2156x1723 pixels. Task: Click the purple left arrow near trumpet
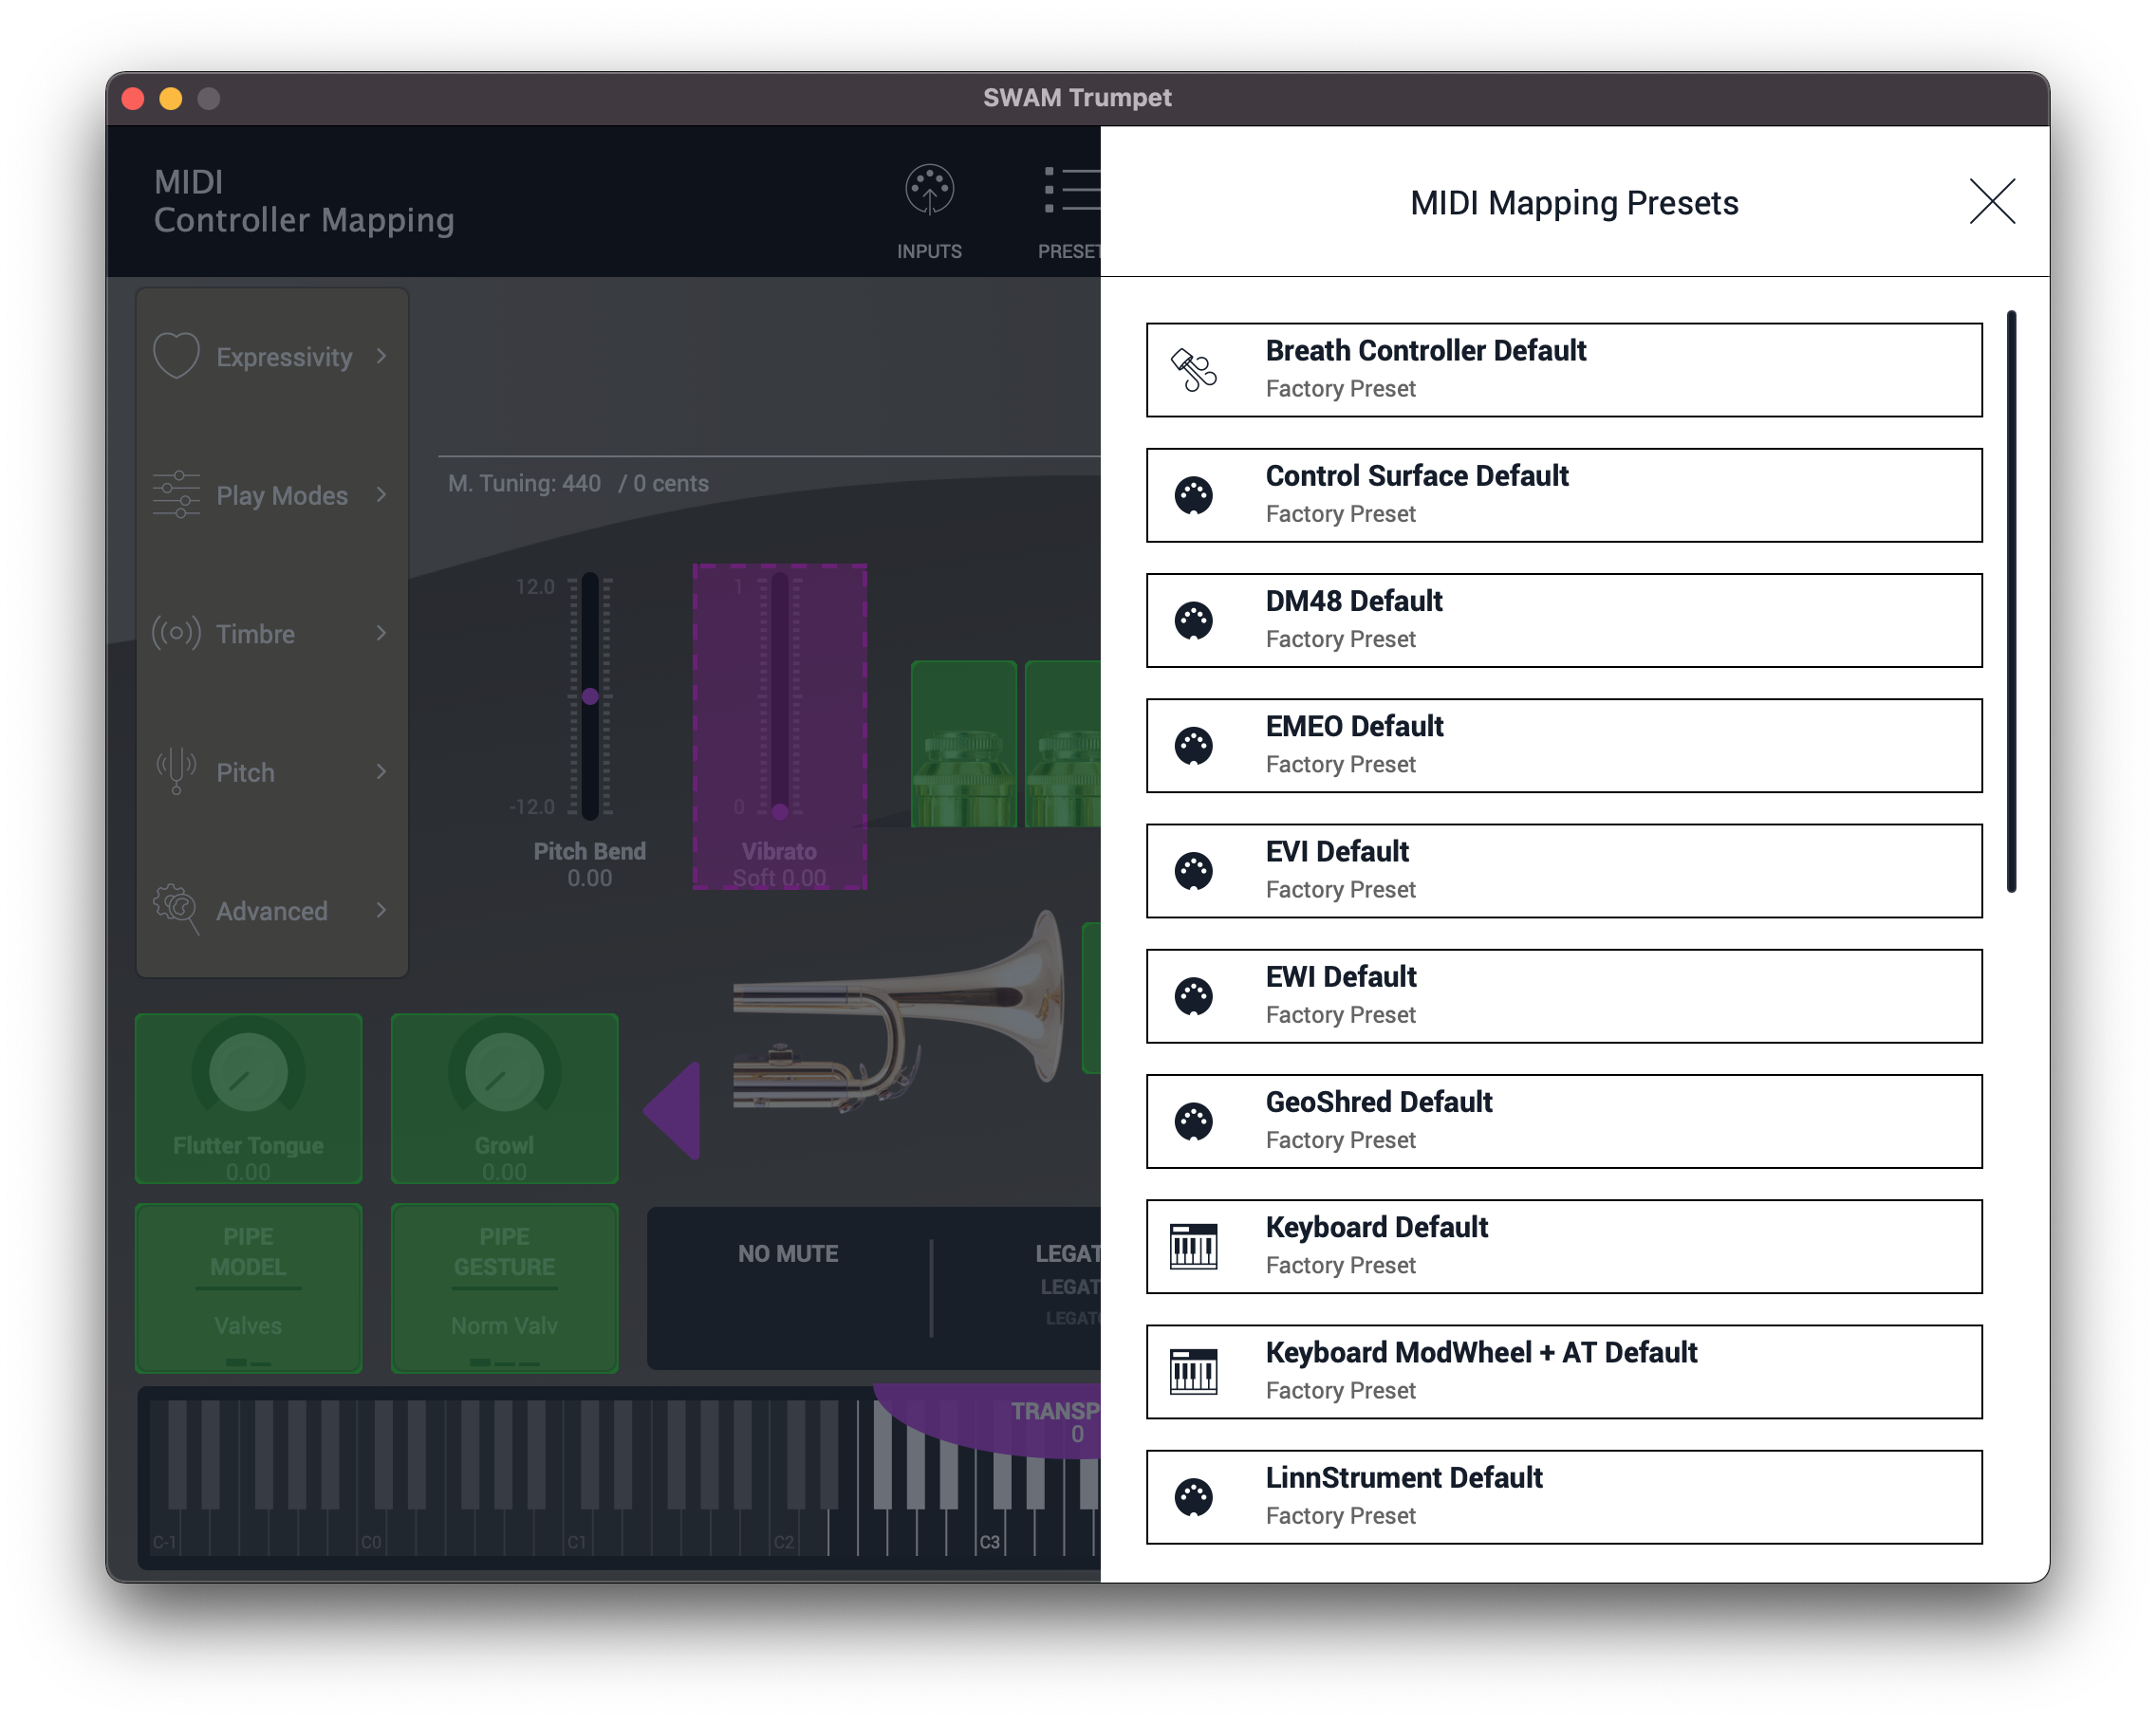tap(672, 1110)
